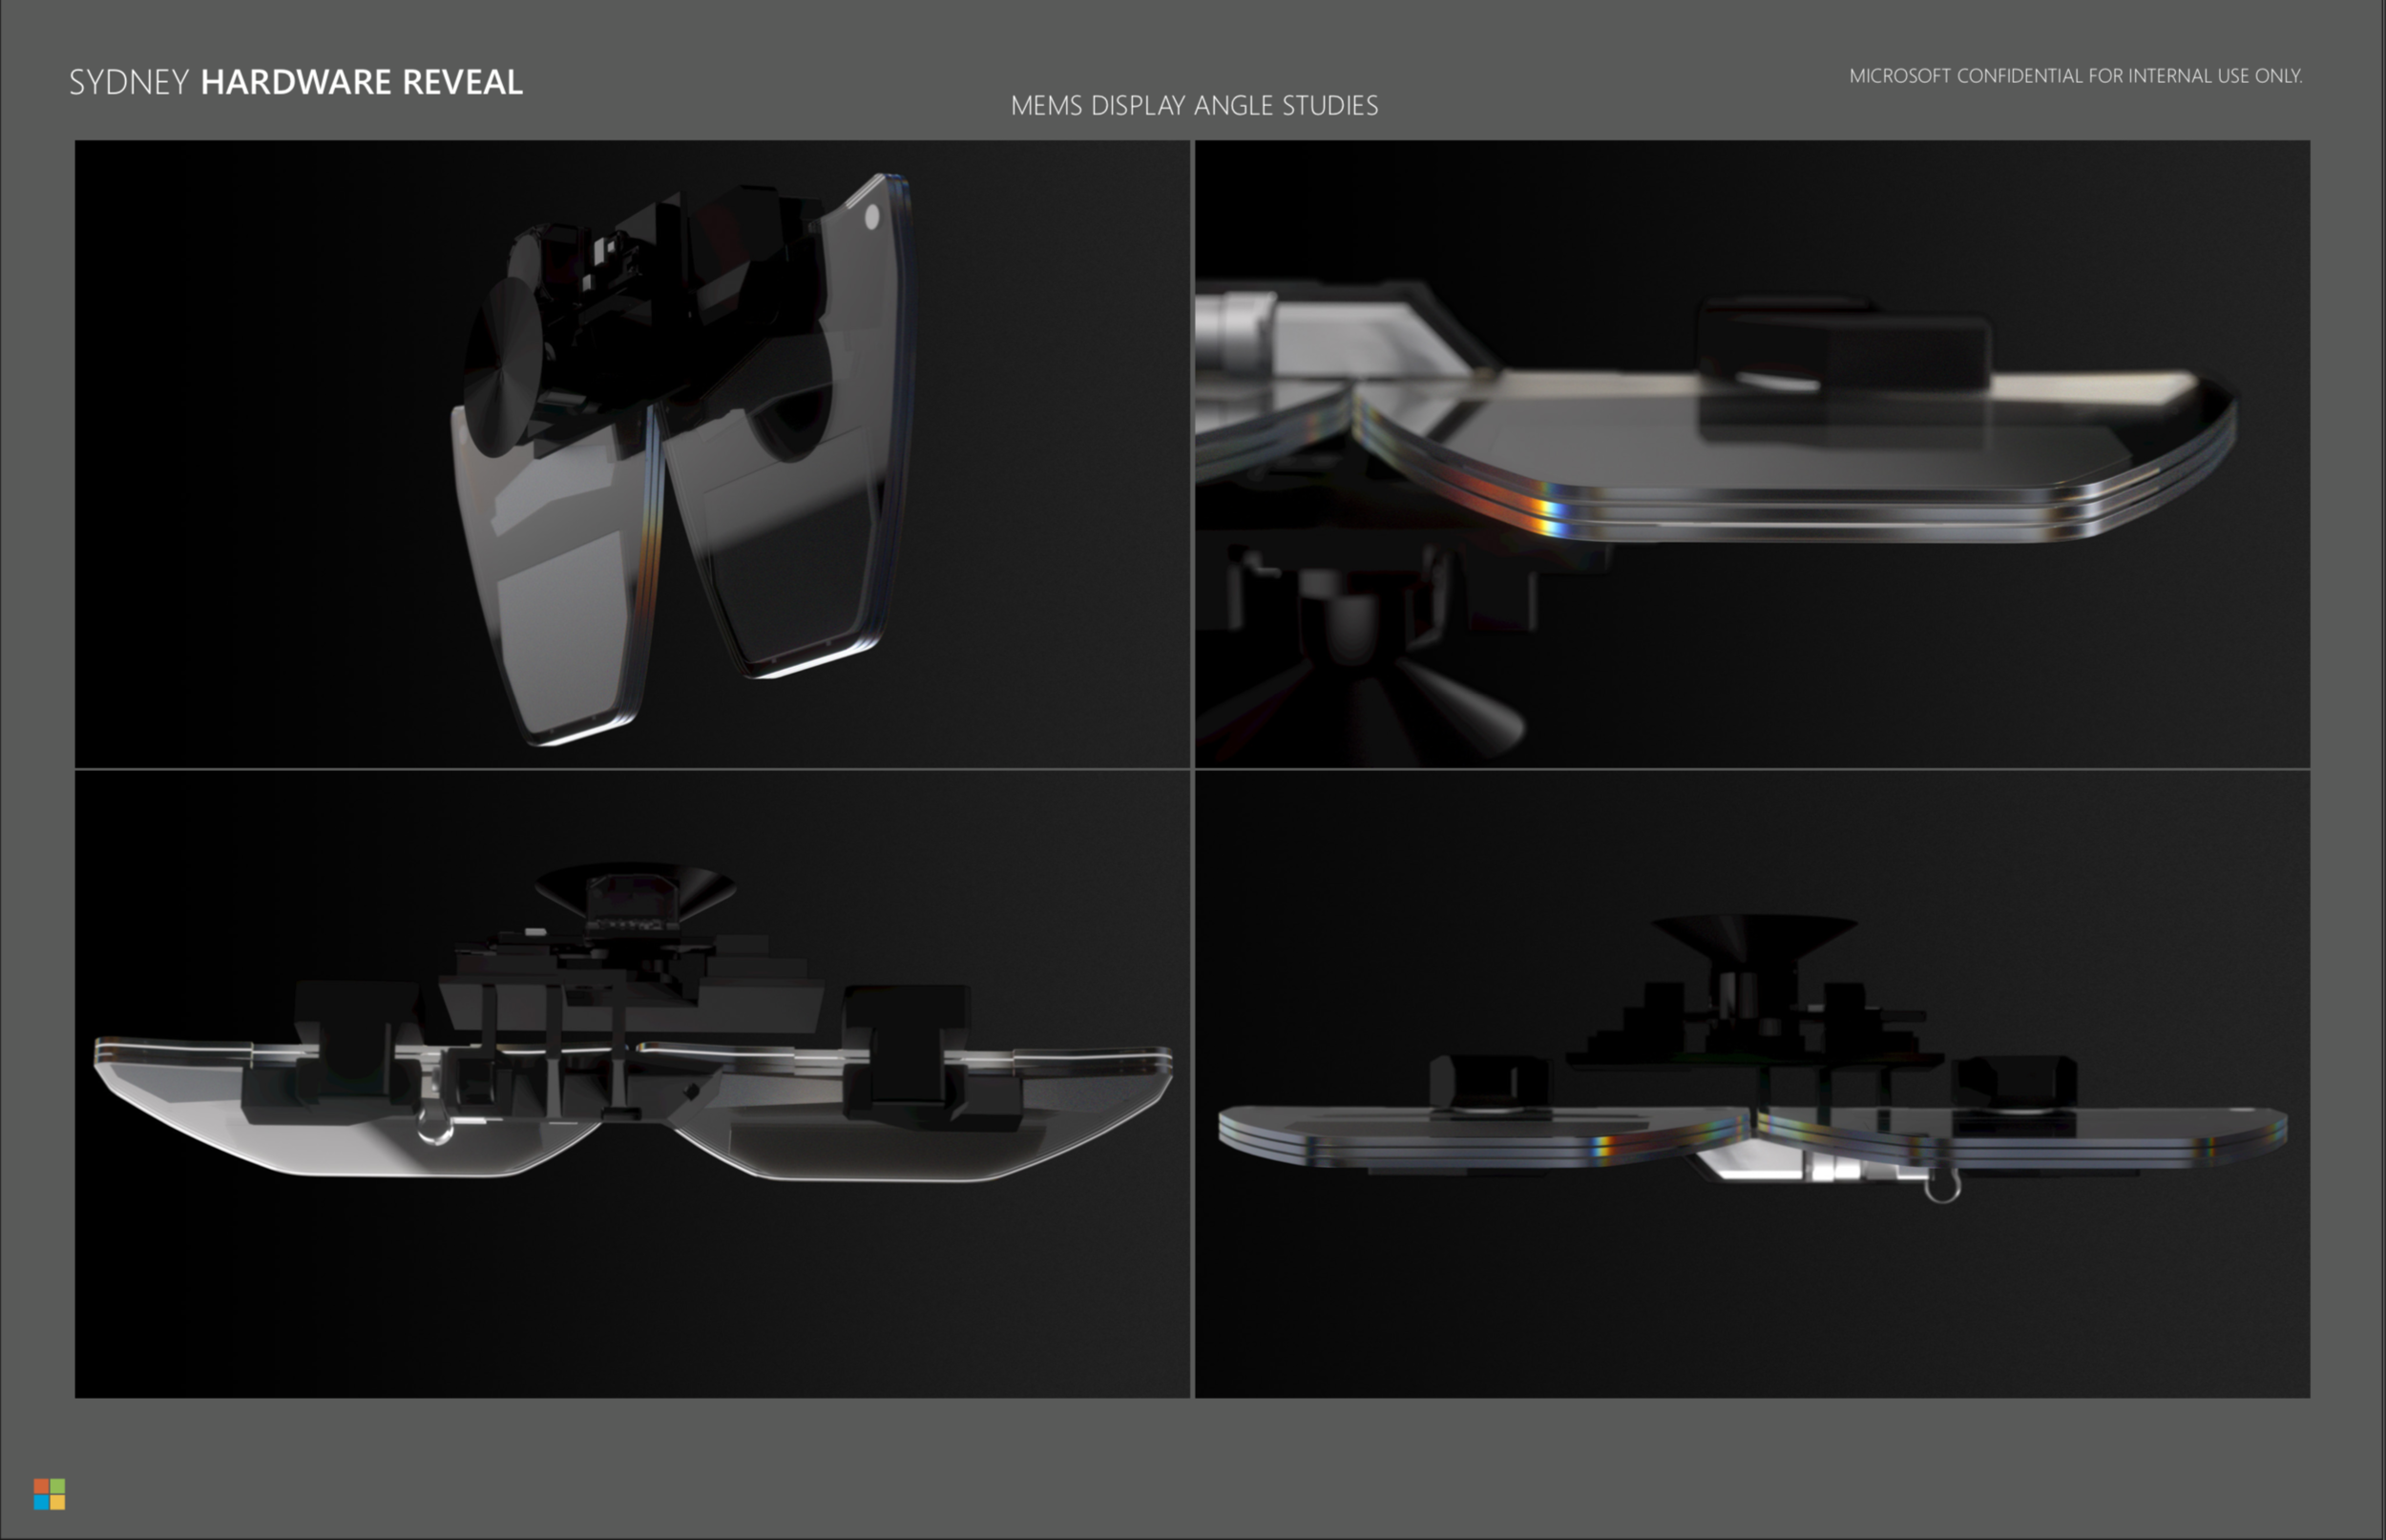Click the word SYDNEY in the title
This screenshot has height=1540, width=2386.
(x=129, y=82)
